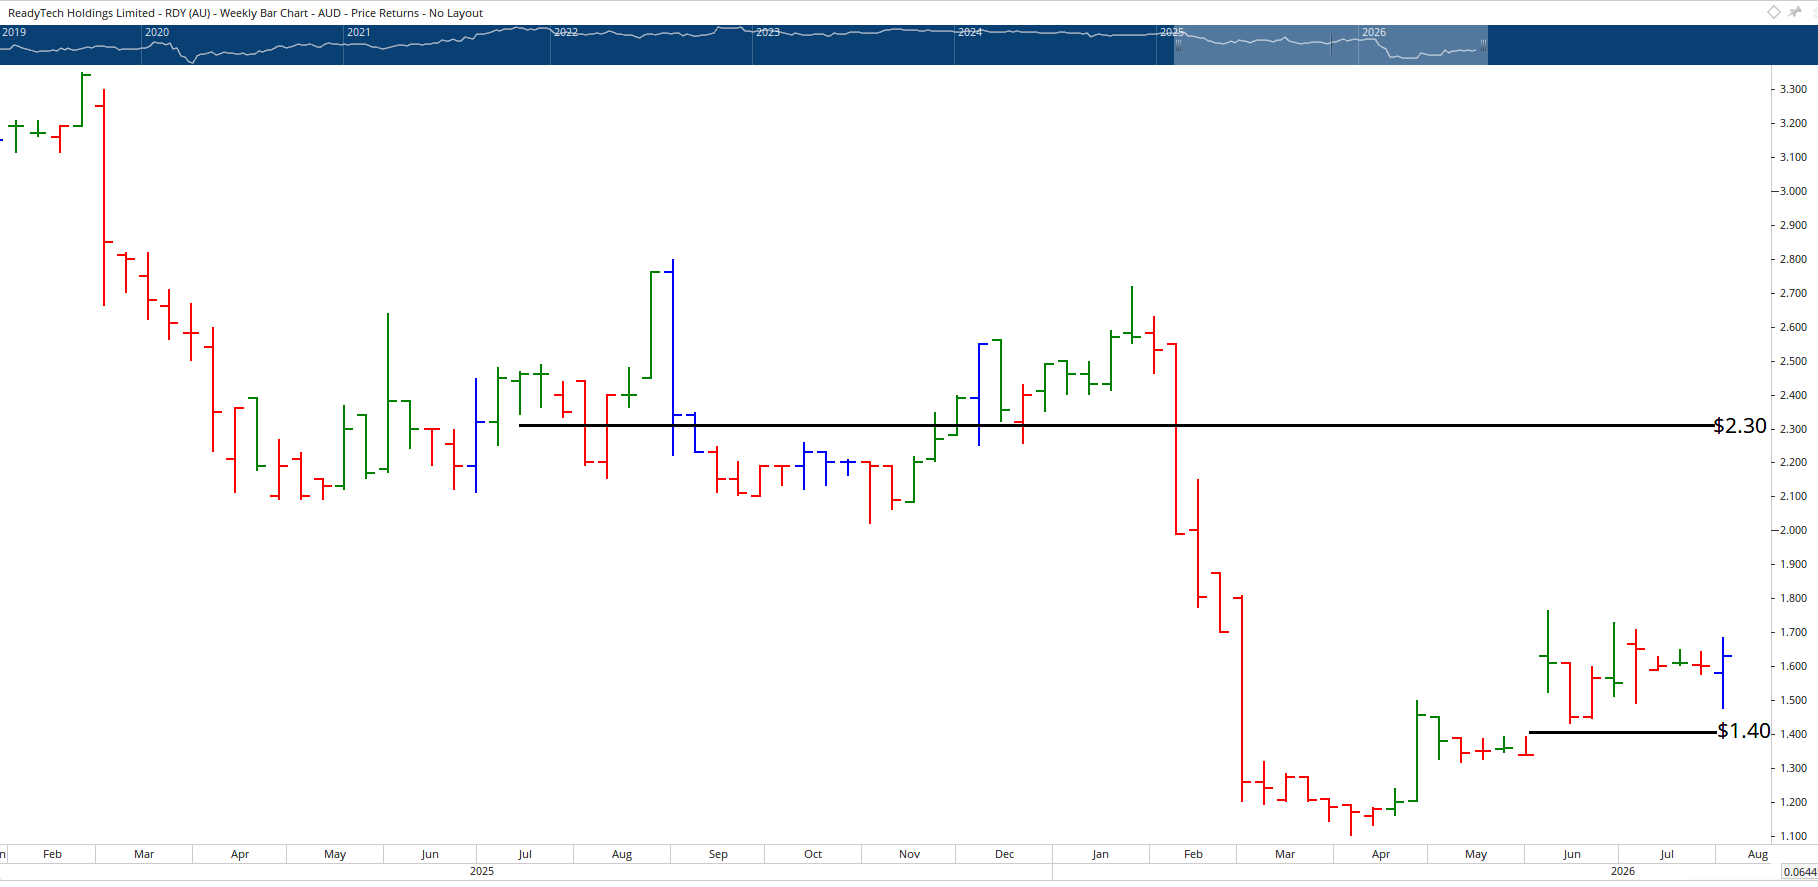Click the 2021 label in the overview strip
The image size is (1818, 887).
click(359, 32)
